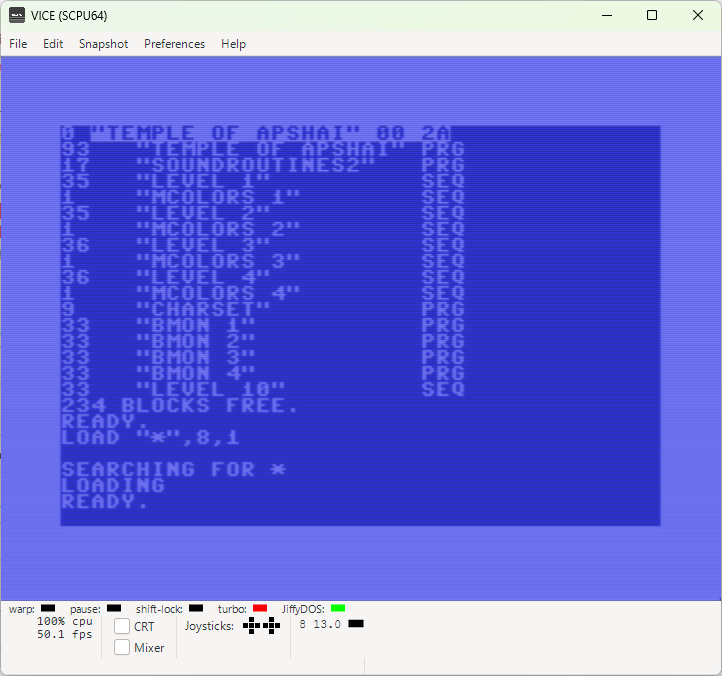Close the VICE emulator window
722x676 pixels.
[x=698, y=15]
